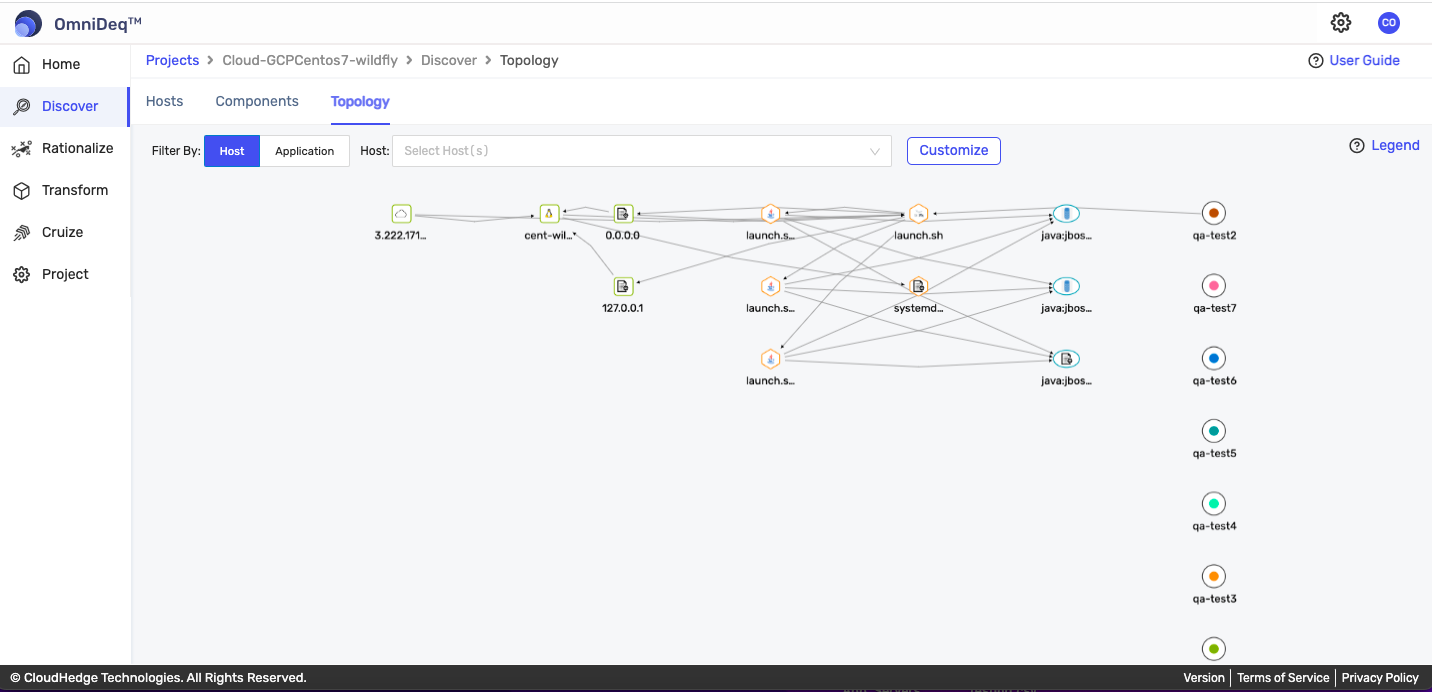This screenshot has width=1432, height=692.
Task: Switch to the Components tab
Action: [257, 101]
